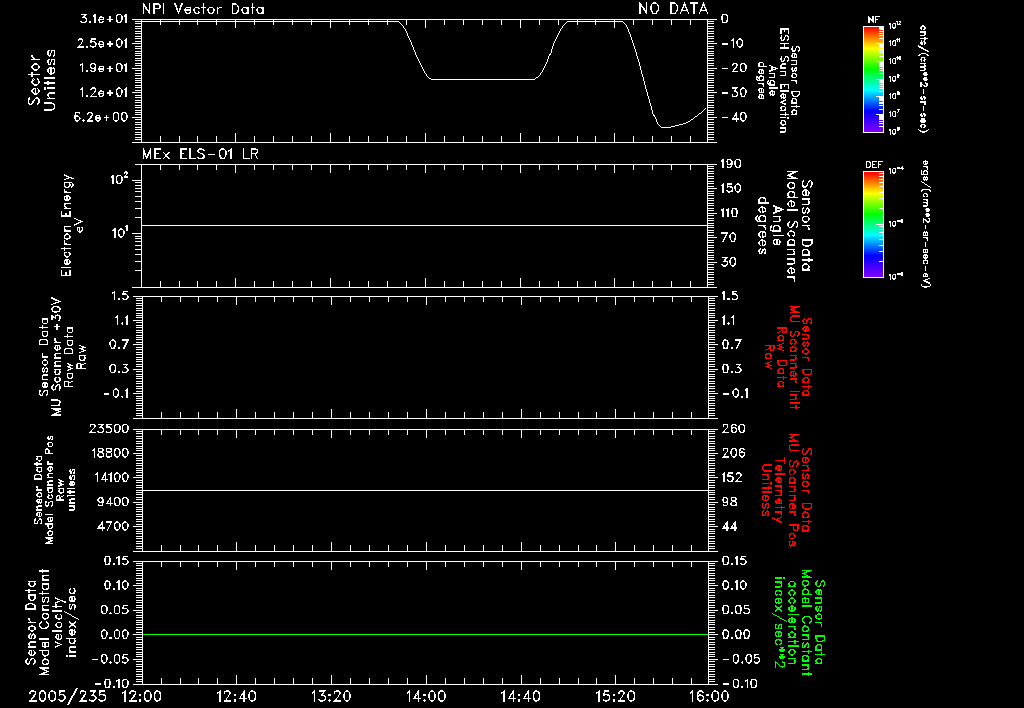Click the 4700 scanner position tick label

tap(112, 526)
